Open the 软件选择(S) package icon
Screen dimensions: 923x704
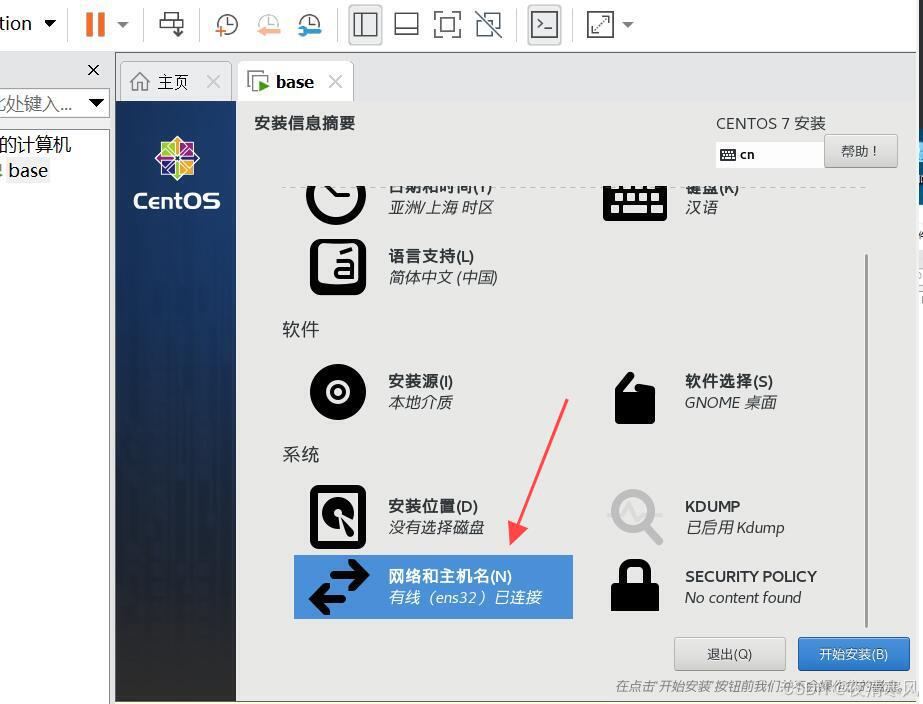635,397
